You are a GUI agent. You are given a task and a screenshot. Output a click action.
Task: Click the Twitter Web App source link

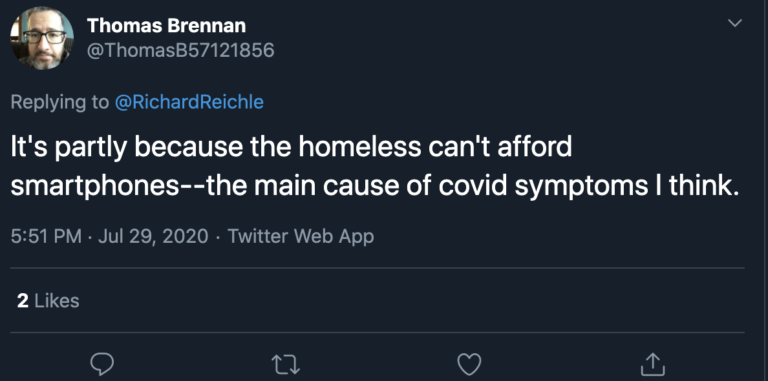301,237
